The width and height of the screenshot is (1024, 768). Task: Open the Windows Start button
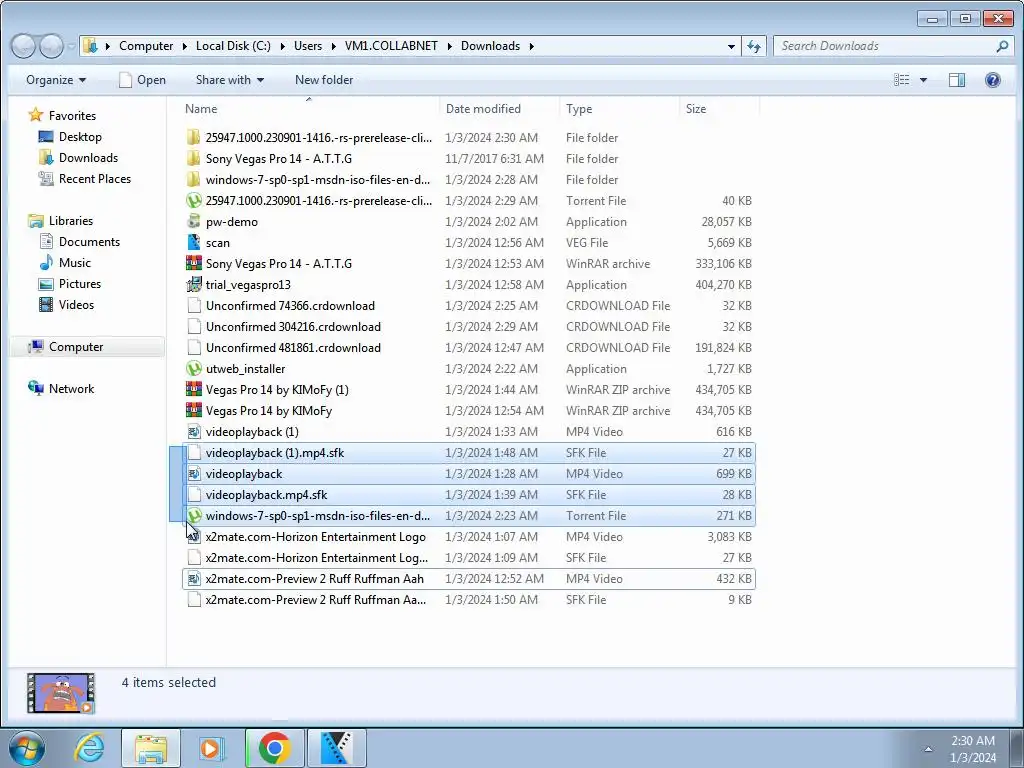27,748
